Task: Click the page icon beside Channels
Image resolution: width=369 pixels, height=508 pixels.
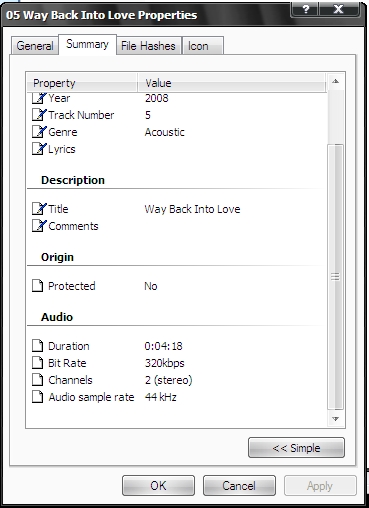Action: tap(38, 380)
